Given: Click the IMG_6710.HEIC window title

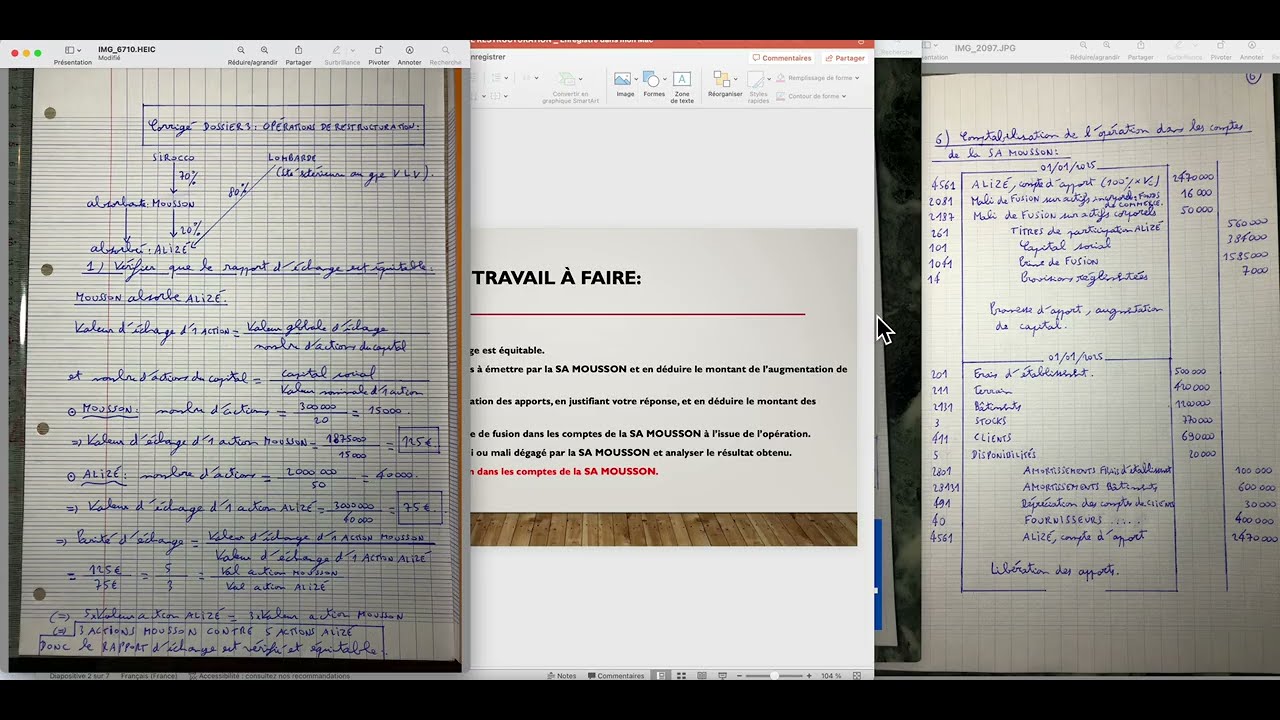Looking at the screenshot, I should pos(127,49).
